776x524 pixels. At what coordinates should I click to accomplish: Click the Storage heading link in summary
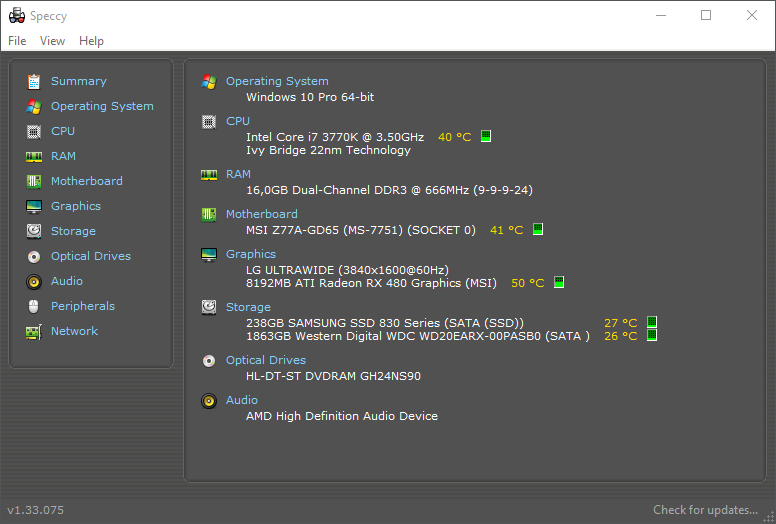pos(248,307)
